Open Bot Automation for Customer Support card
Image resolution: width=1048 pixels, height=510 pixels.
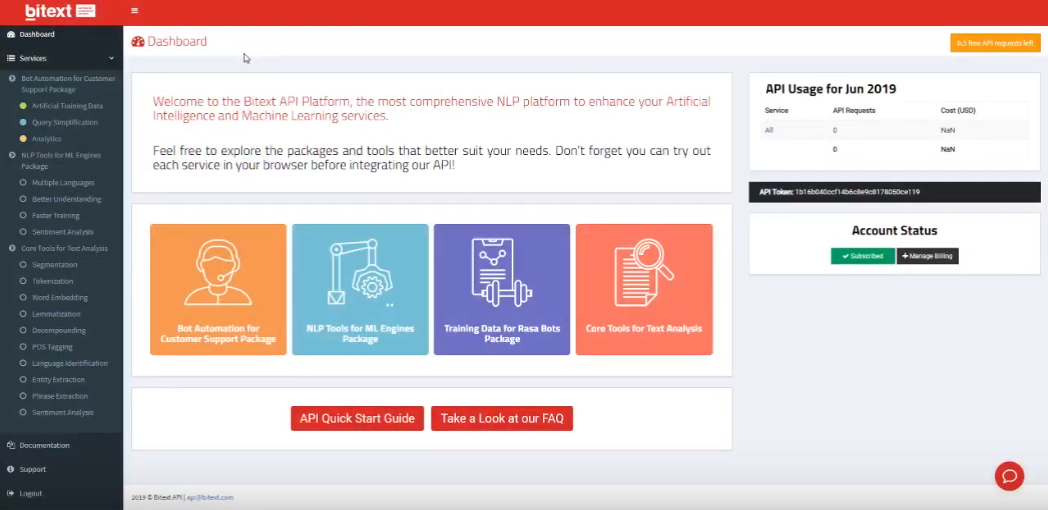click(x=218, y=289)
